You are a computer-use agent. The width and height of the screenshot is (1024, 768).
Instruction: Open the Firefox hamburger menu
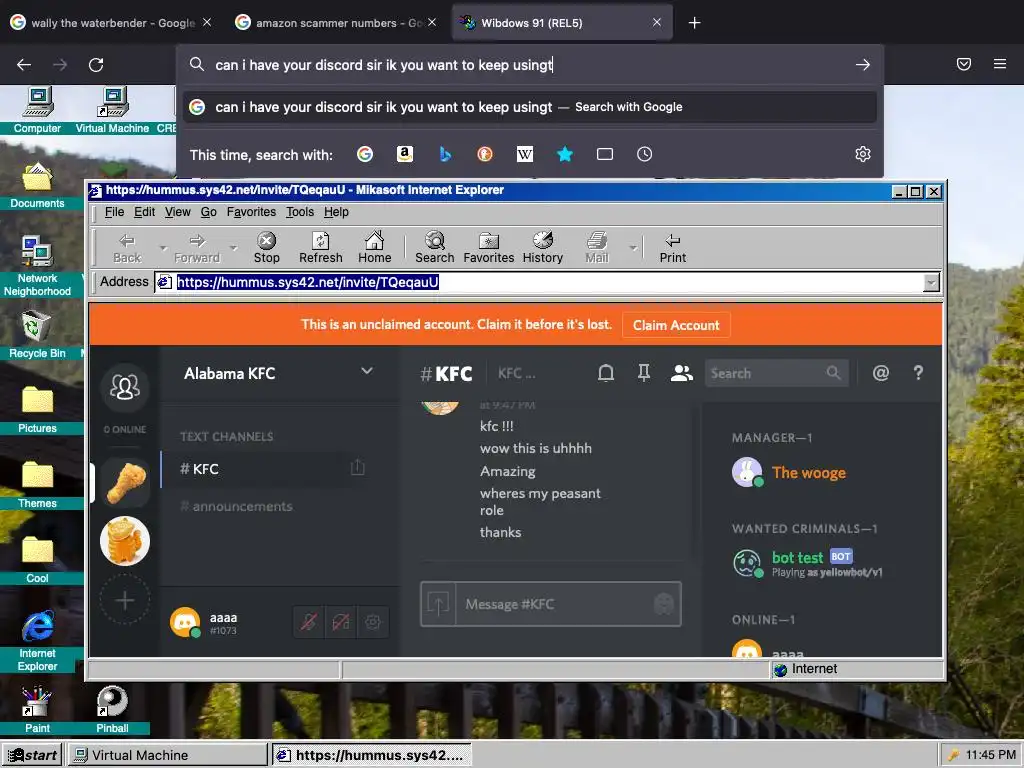[999, 64]
